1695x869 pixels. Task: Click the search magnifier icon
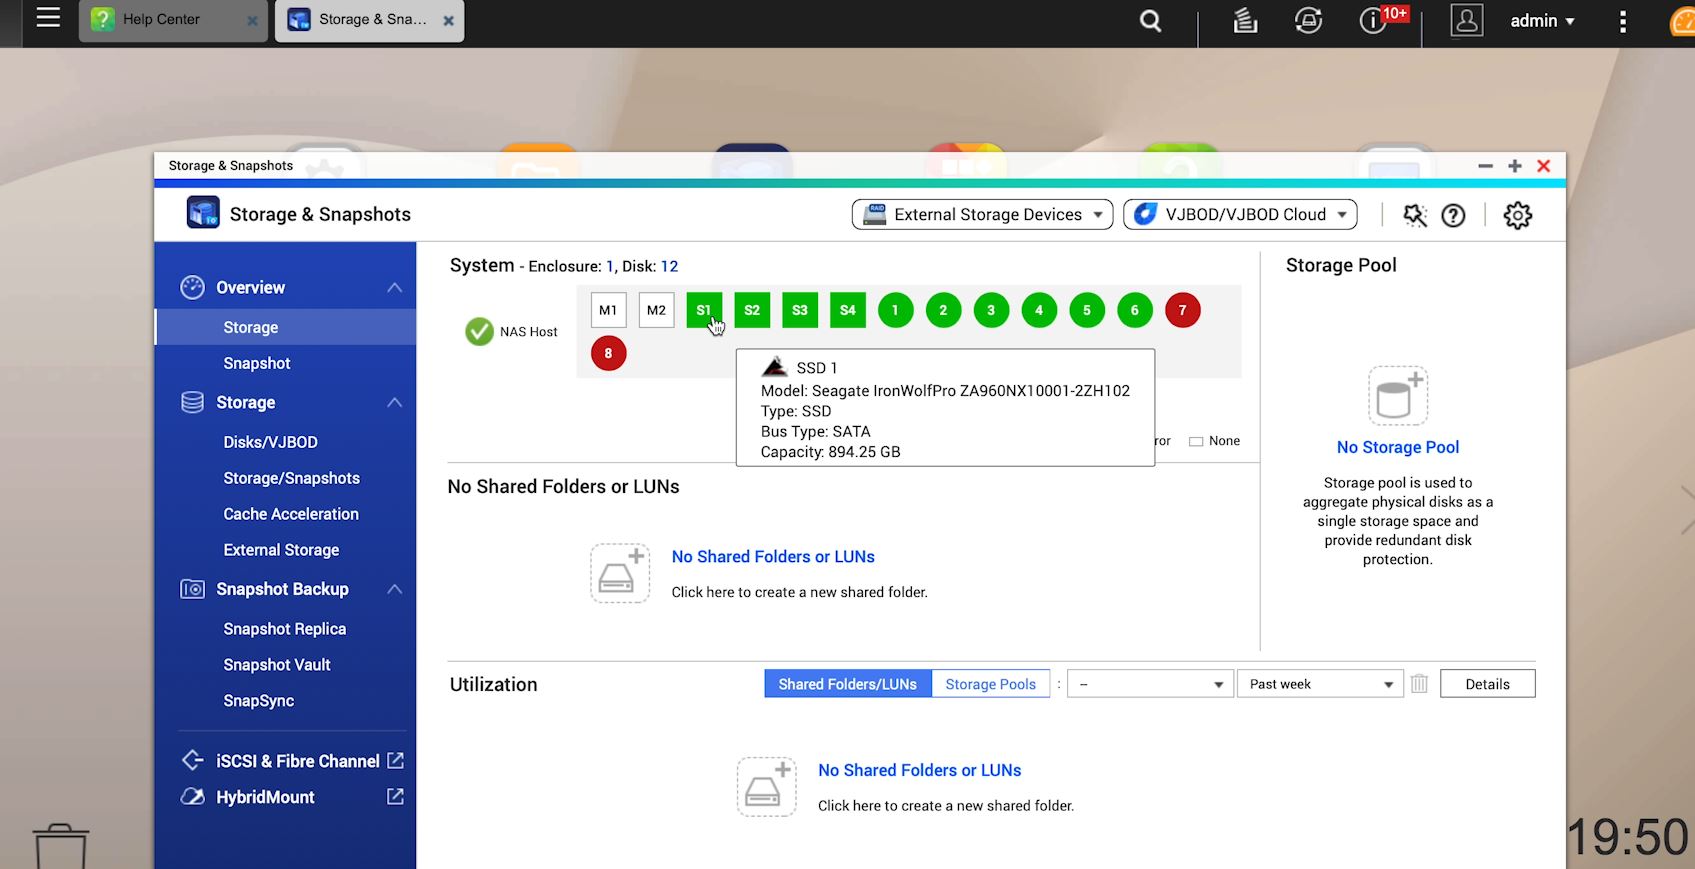pyautogui.click(x=1151, y=21)
